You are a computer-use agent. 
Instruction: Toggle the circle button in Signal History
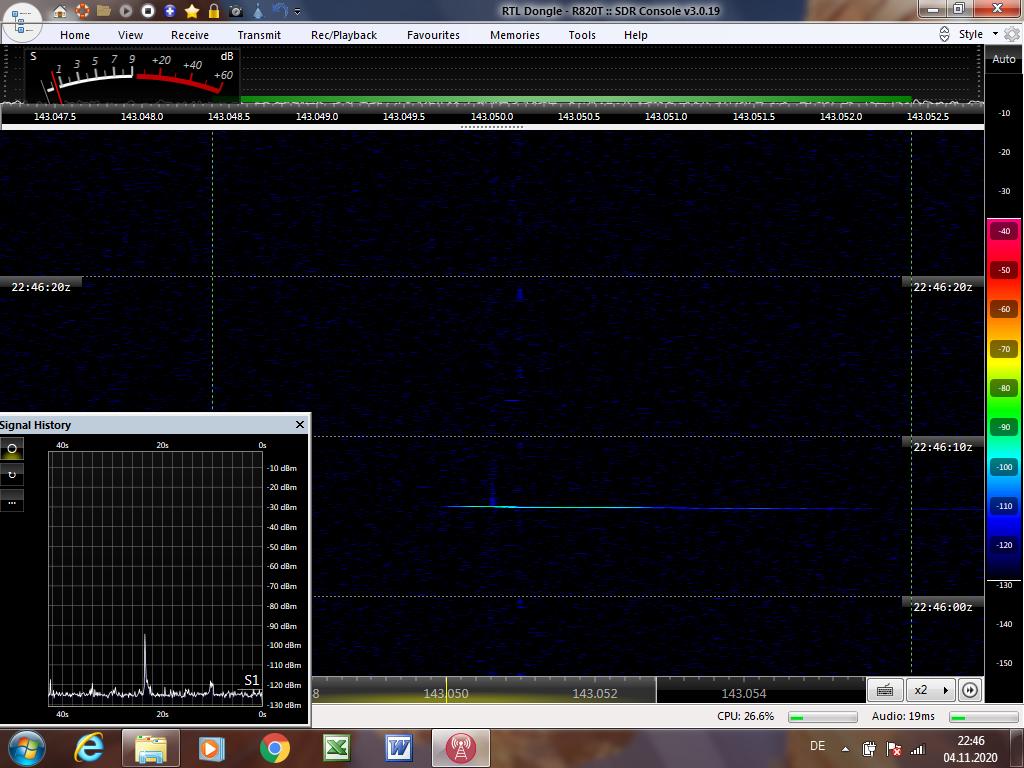tap(12, 449)
